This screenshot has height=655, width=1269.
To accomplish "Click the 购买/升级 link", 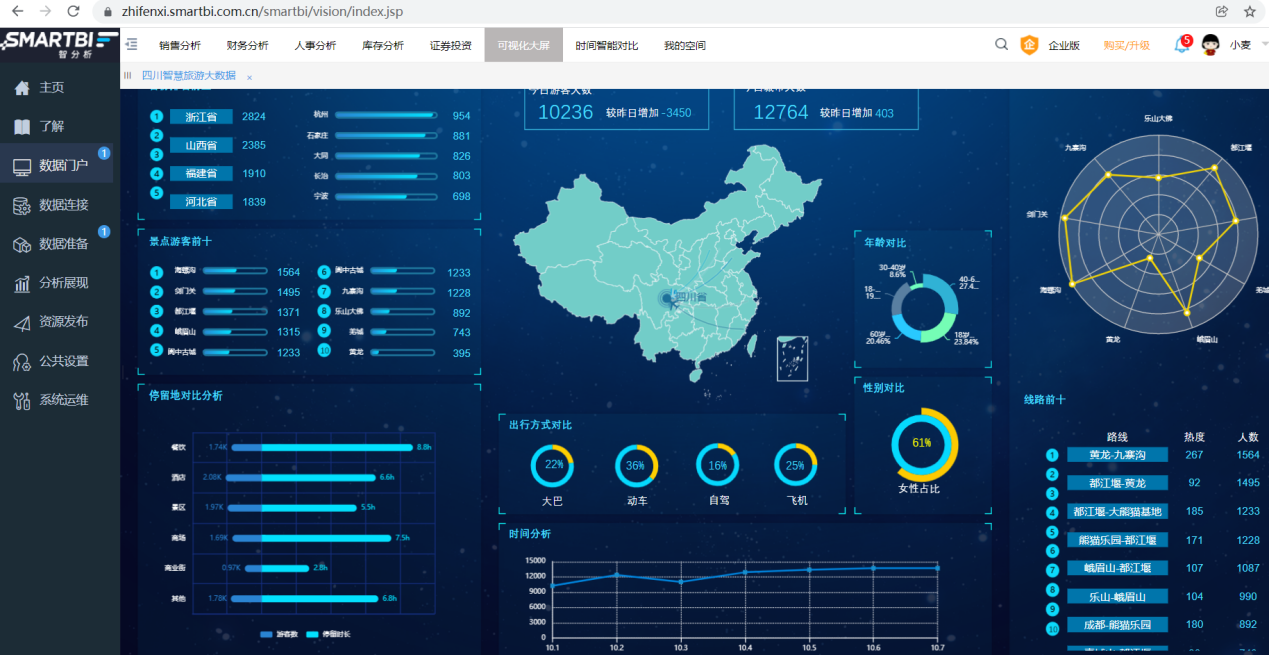I will [x=1127, y=45].
